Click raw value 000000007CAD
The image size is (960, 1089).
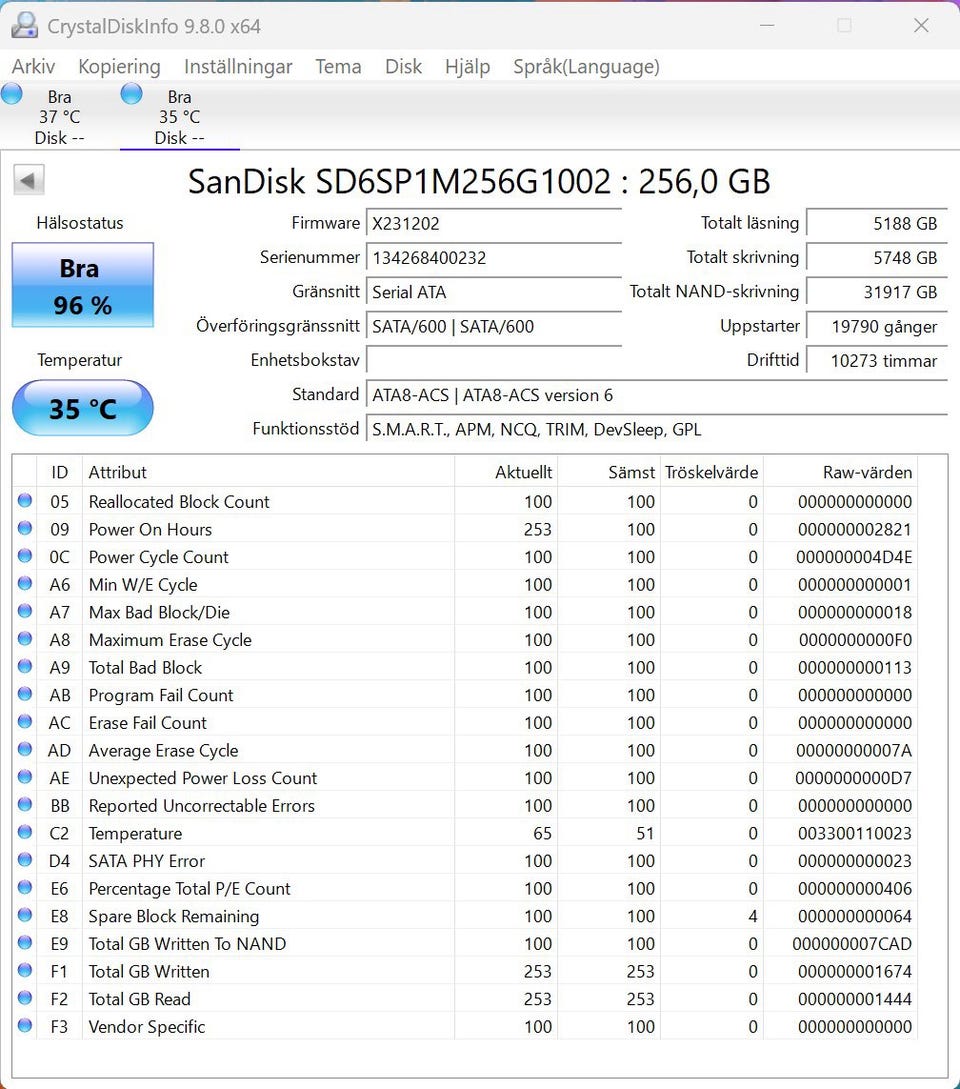(x=852, y=944)
